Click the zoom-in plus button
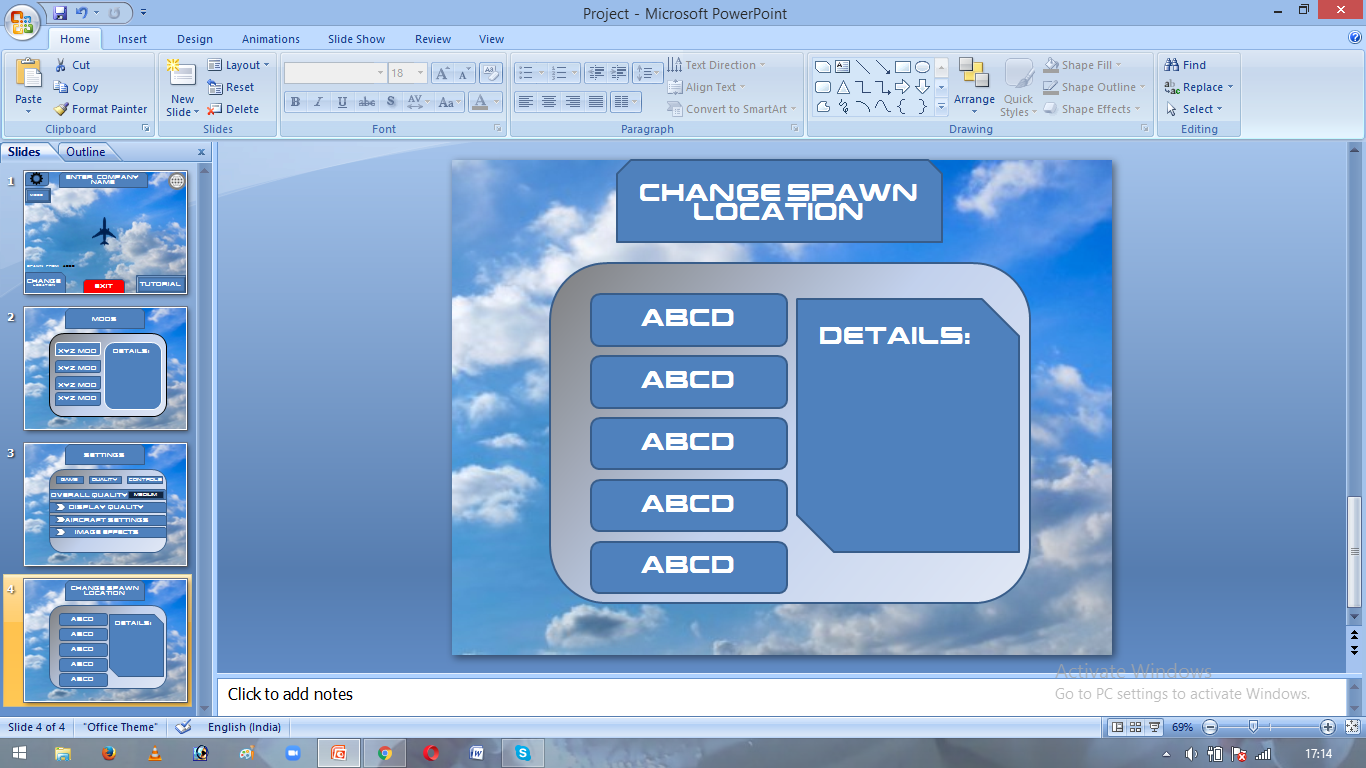This screenshot has width=1366, height=768. (x=1328, y=727)
